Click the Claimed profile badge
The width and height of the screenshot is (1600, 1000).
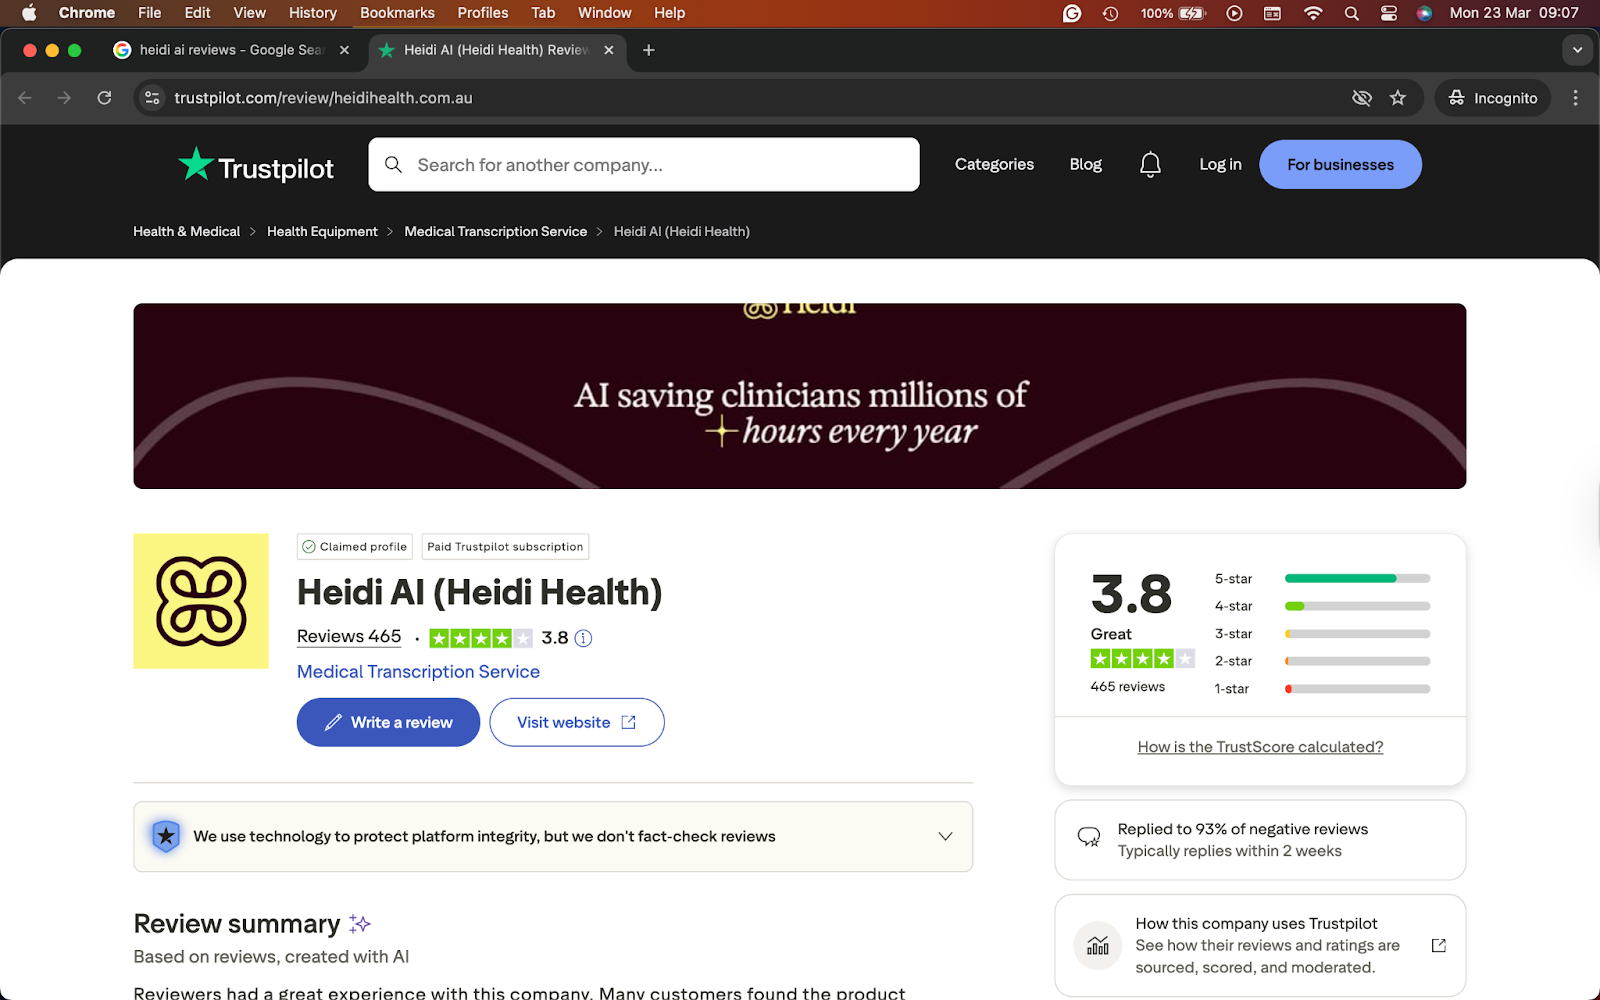355,547
